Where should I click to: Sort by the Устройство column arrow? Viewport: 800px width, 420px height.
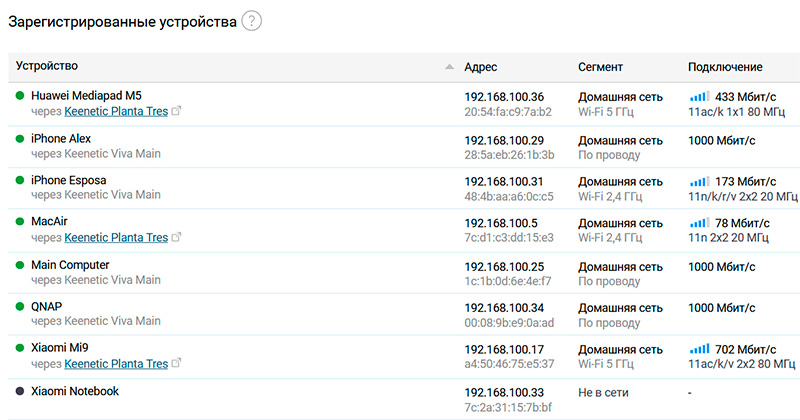click(449, 67)
